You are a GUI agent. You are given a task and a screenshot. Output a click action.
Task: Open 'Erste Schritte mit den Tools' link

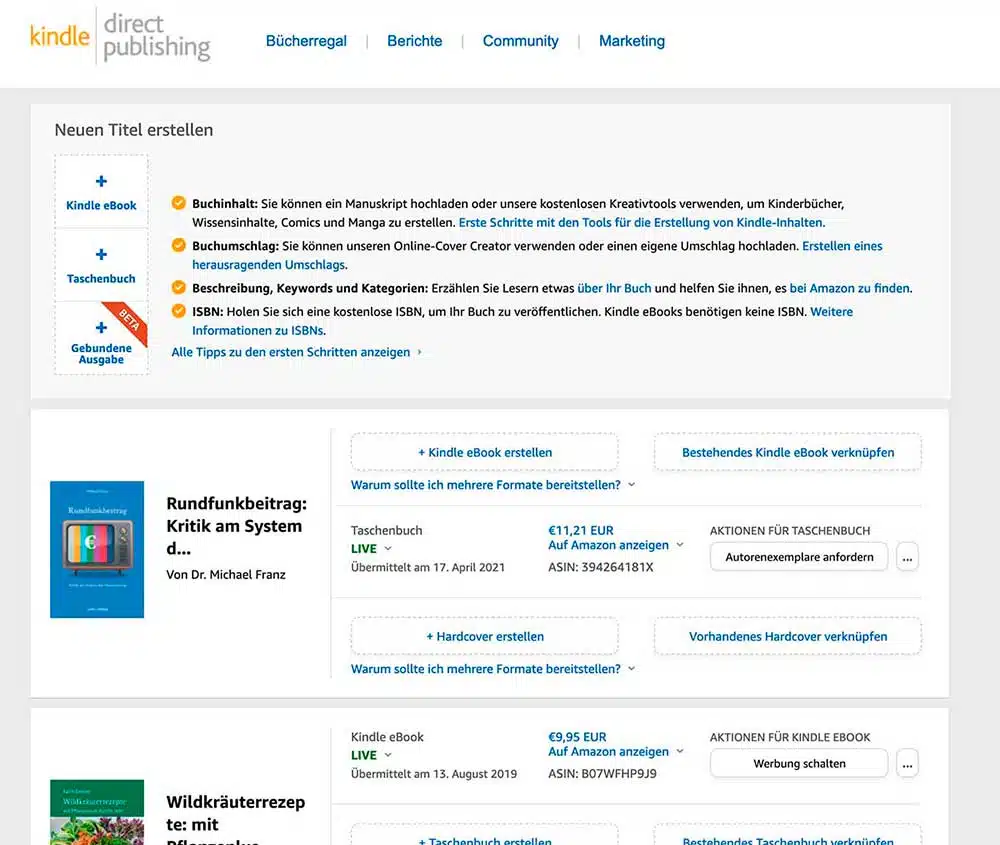click(x=642, y=223)
